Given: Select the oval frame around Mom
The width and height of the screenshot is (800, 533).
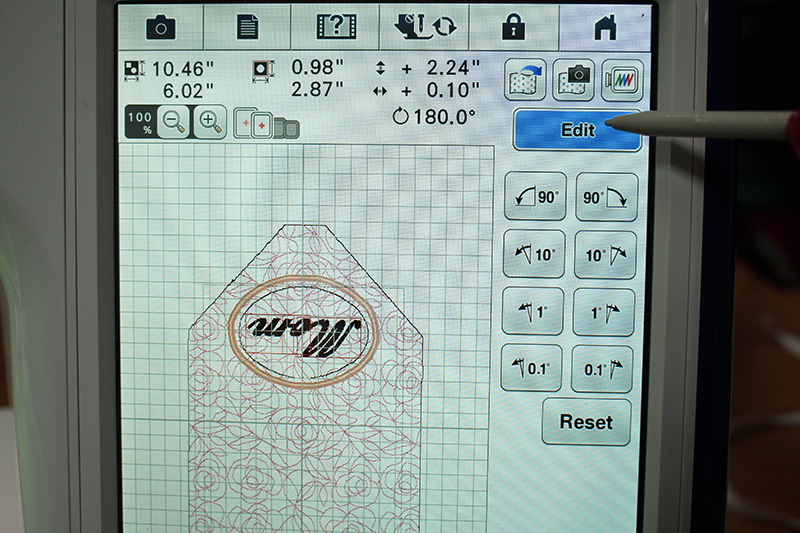Looking at the screenshot, I should click(304, 332).
